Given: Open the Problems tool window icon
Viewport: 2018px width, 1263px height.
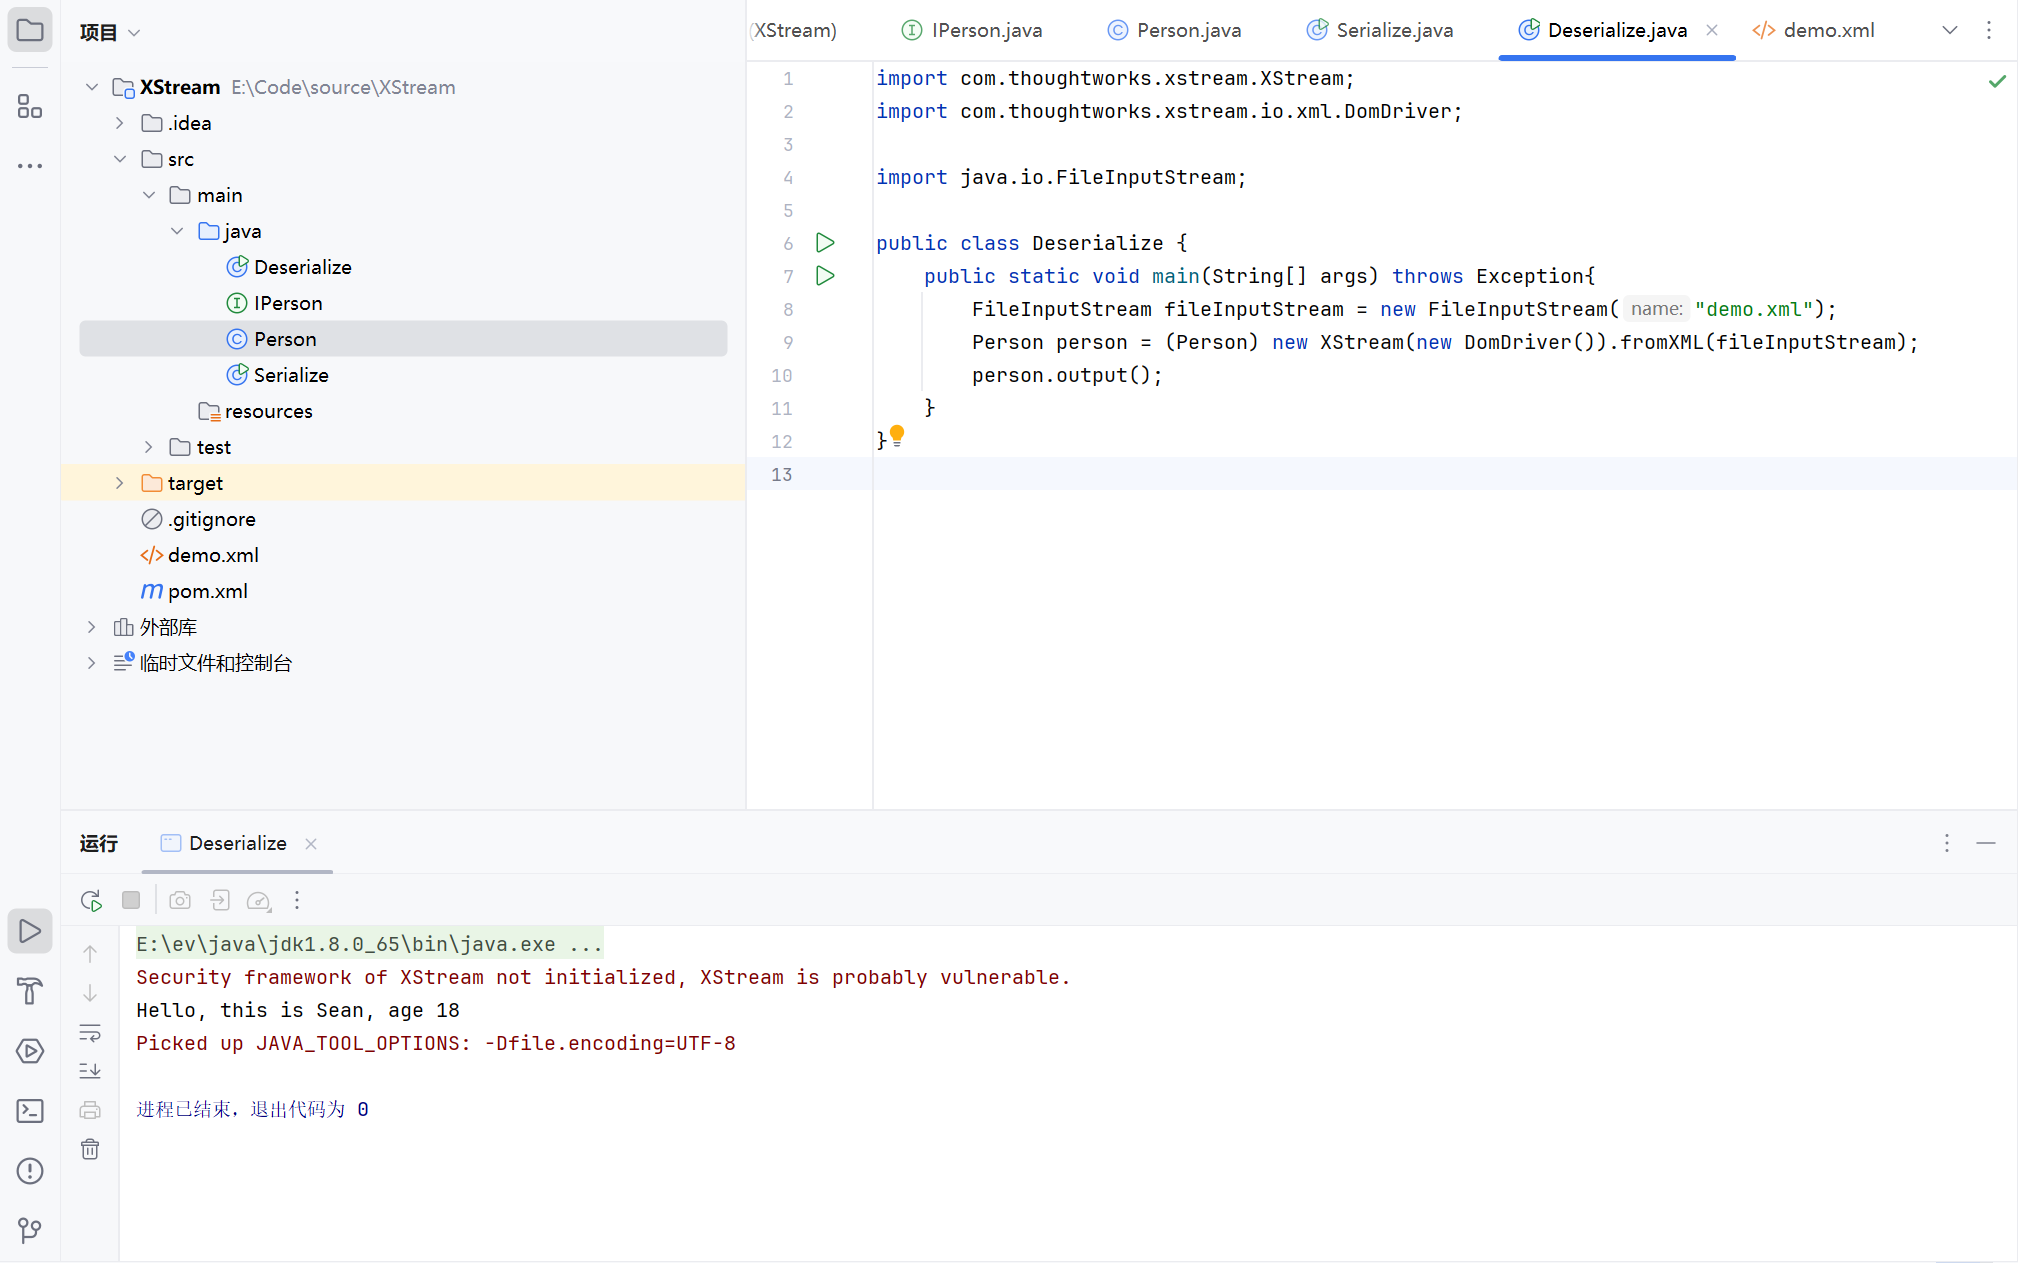Looking at the screenshot, I should [x=30, y=1171].
